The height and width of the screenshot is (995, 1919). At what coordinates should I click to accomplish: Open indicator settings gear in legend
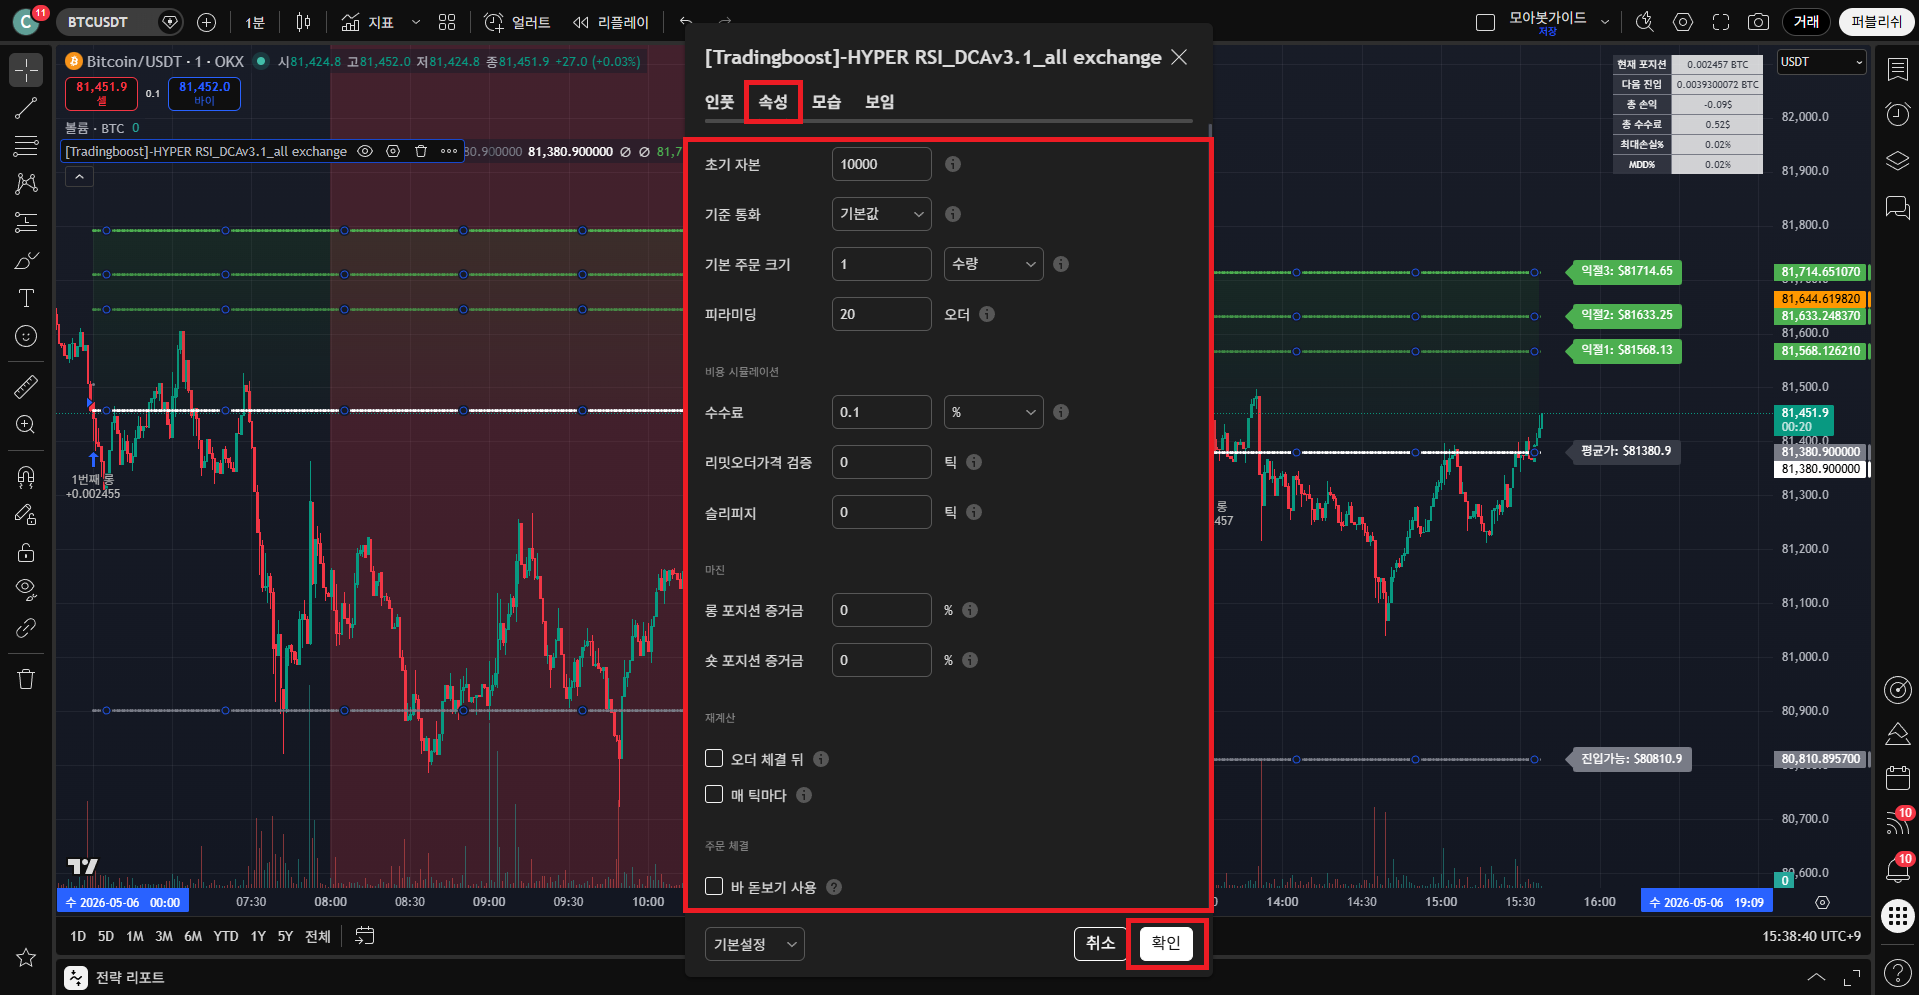[393, 151]
